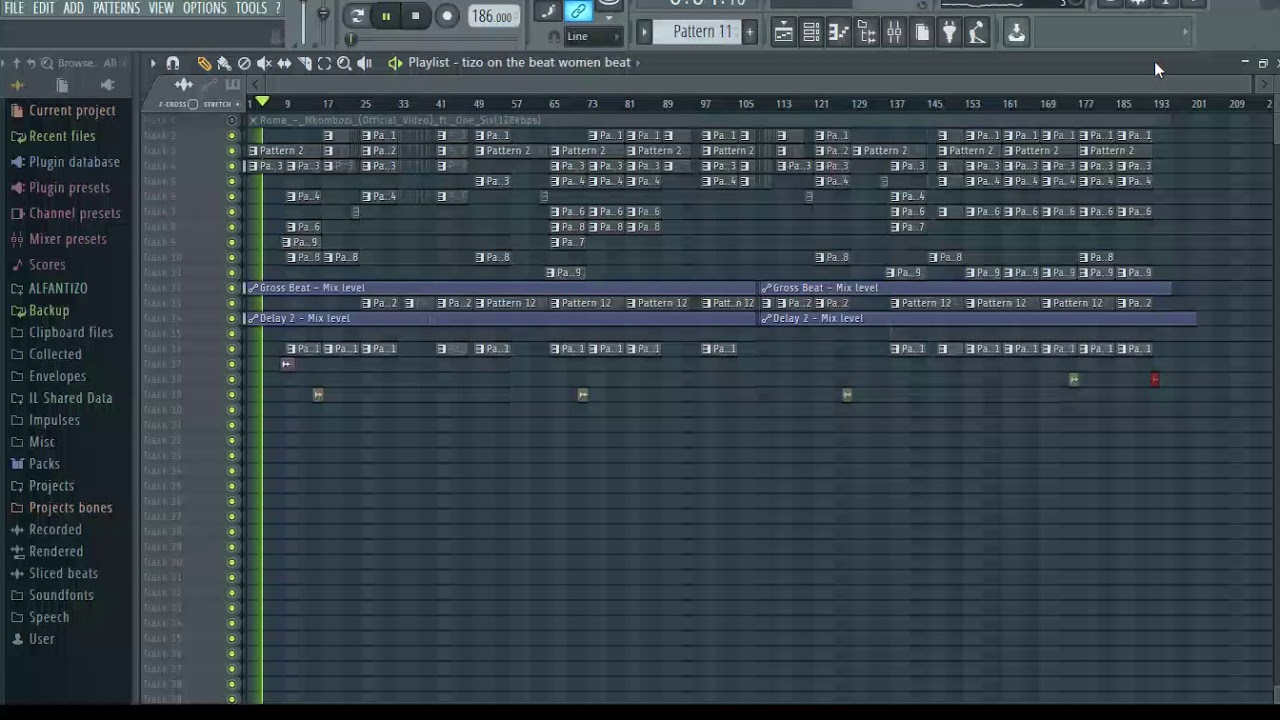Open the TOOLS menu

[252, 8]
